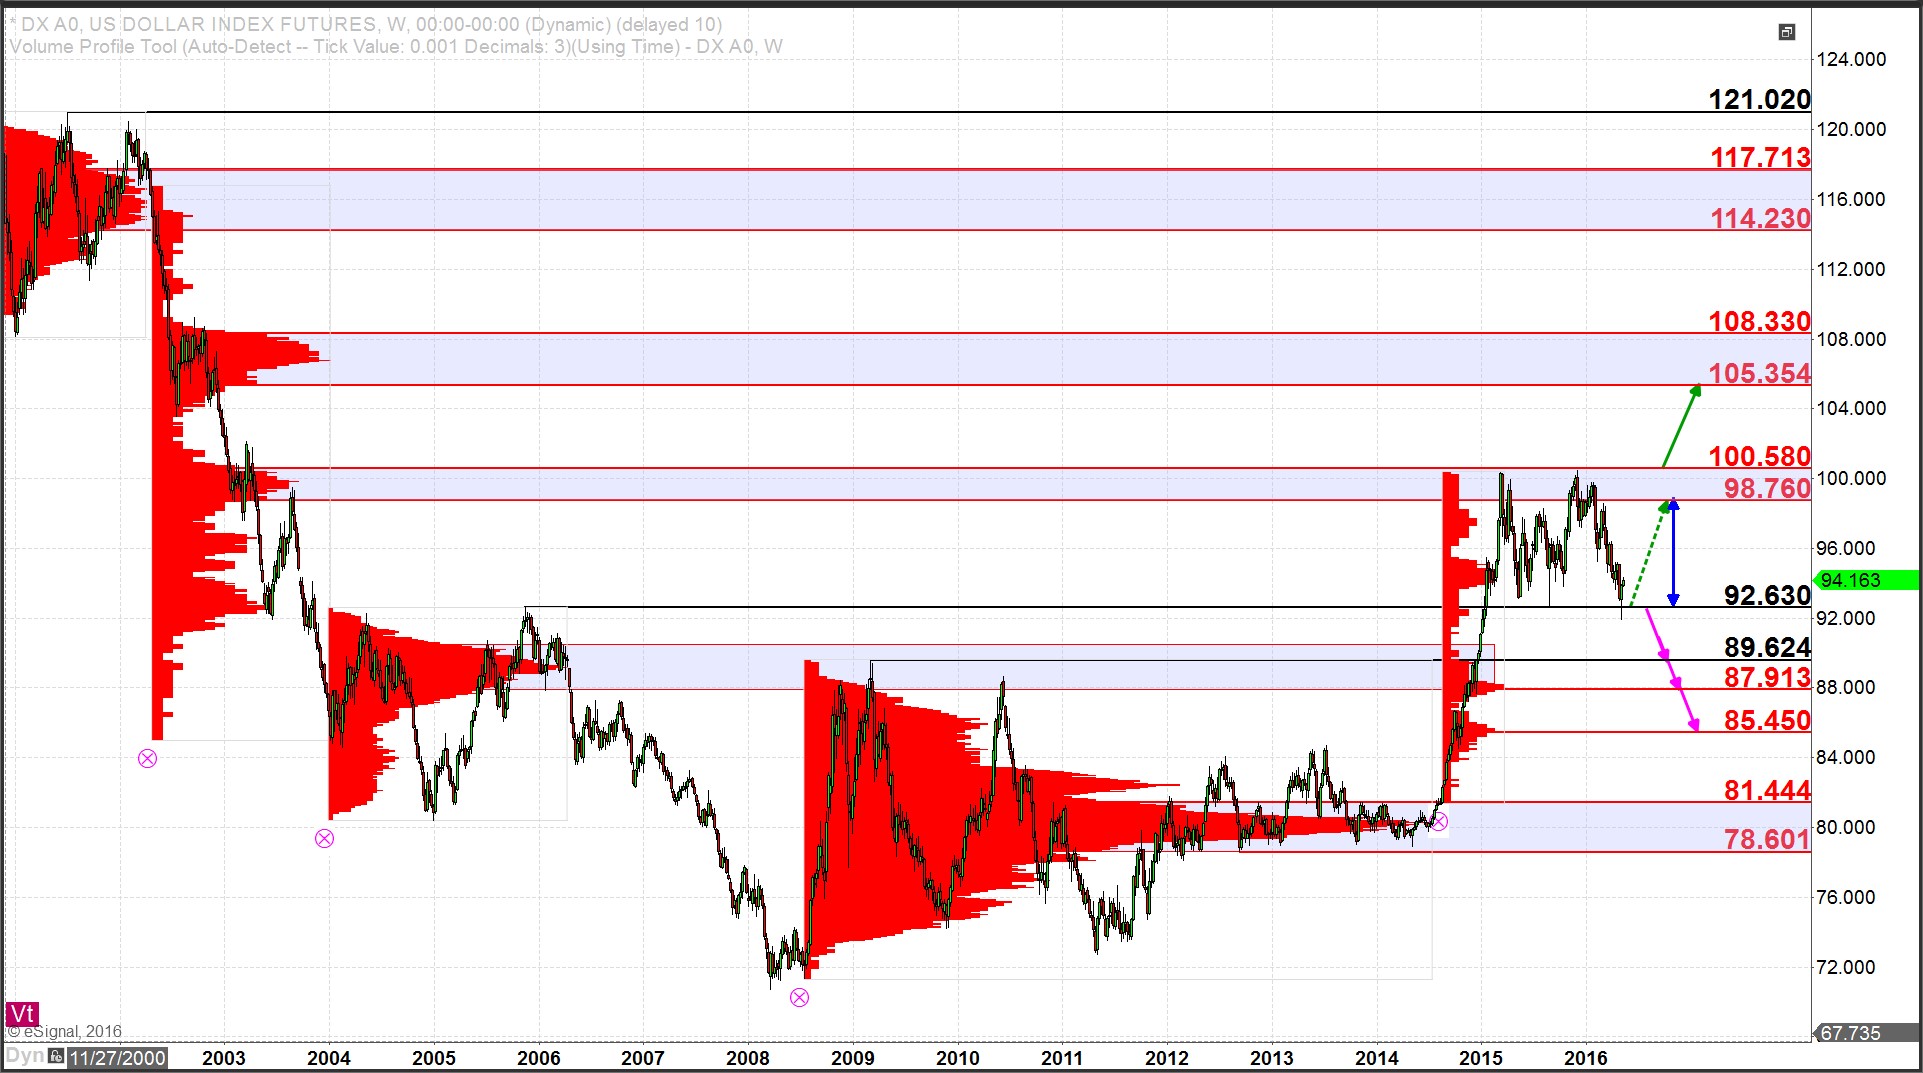
Task: Click the magenta Vt badge icon
Action: [x=21, y=1014]
